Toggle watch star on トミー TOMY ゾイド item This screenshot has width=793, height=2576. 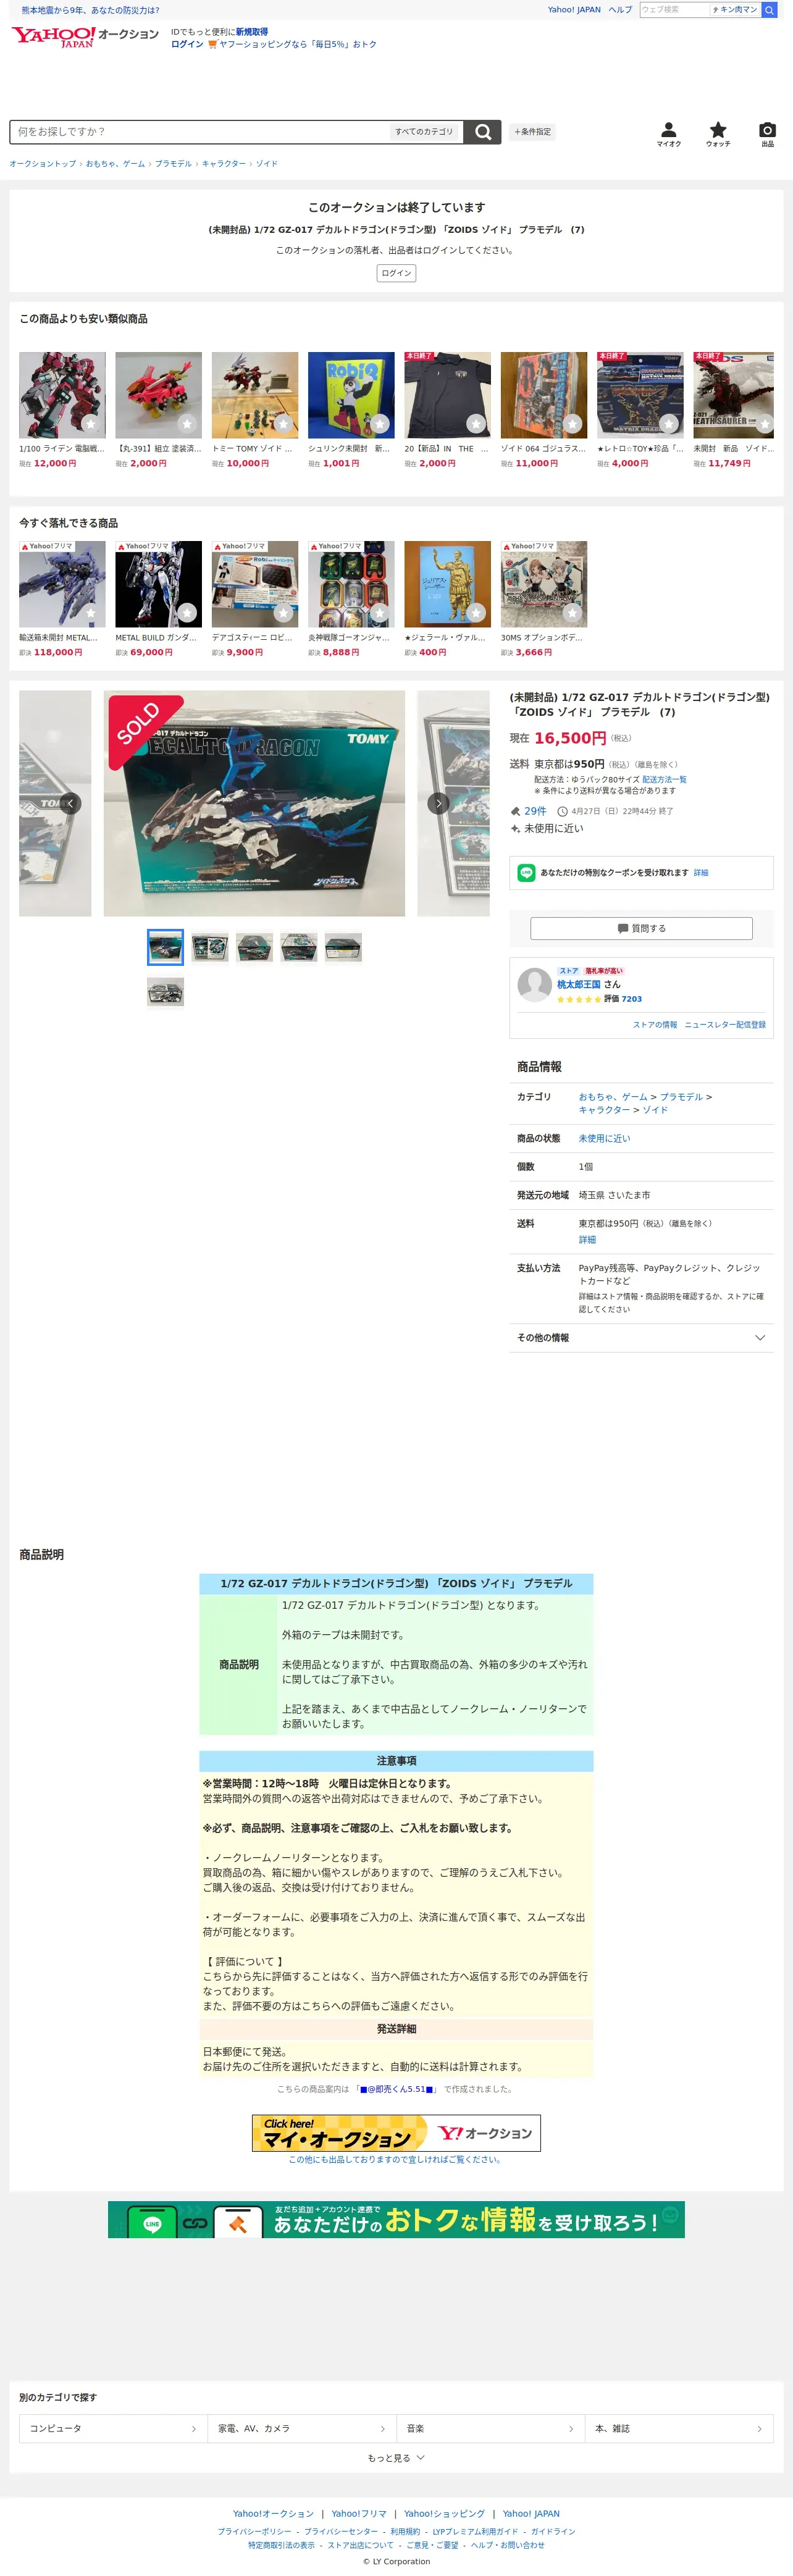[x=283, y=424]
